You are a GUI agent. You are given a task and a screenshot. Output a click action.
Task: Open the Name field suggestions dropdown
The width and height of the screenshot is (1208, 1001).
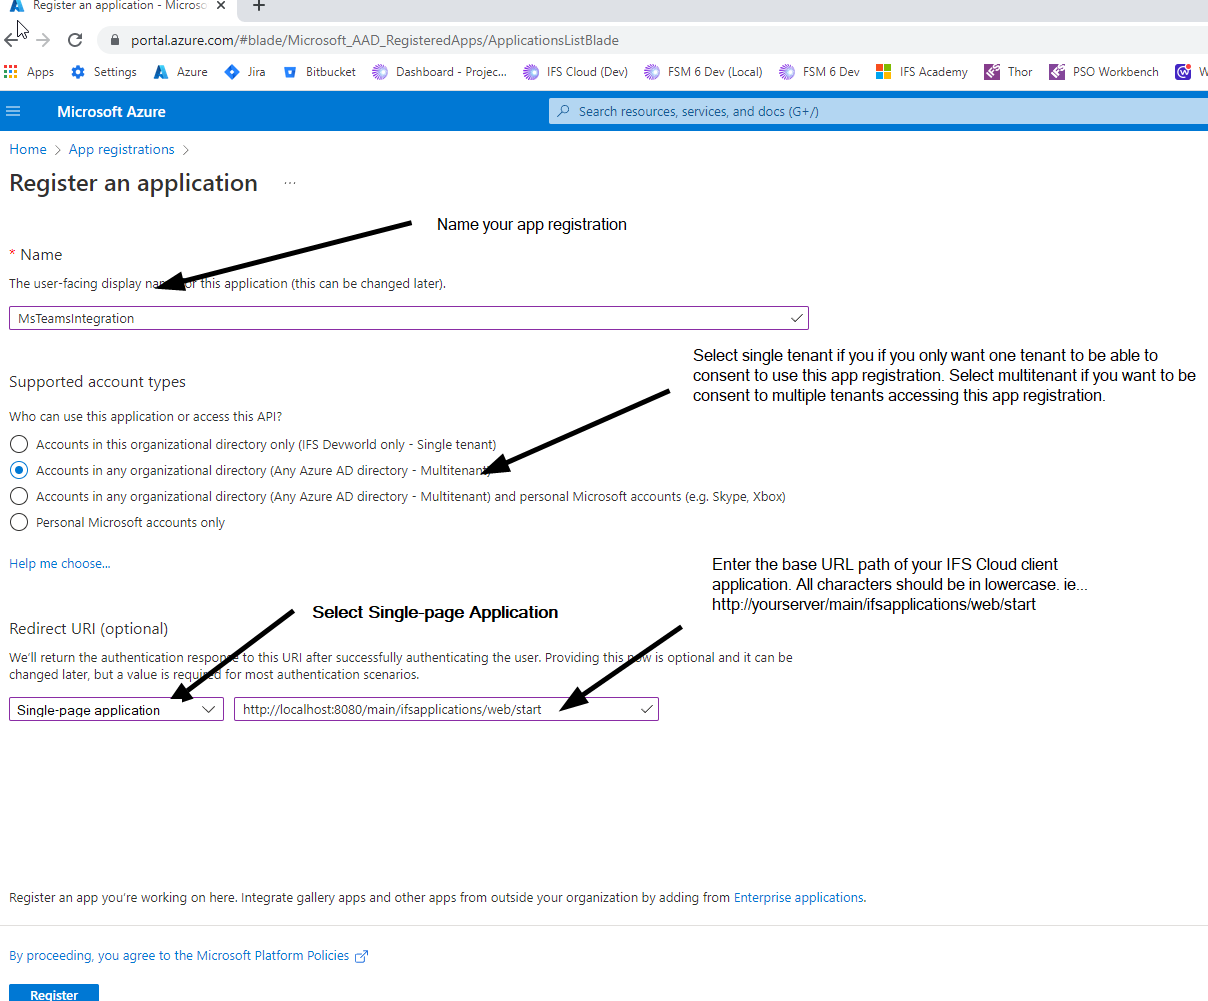[797, 318]
